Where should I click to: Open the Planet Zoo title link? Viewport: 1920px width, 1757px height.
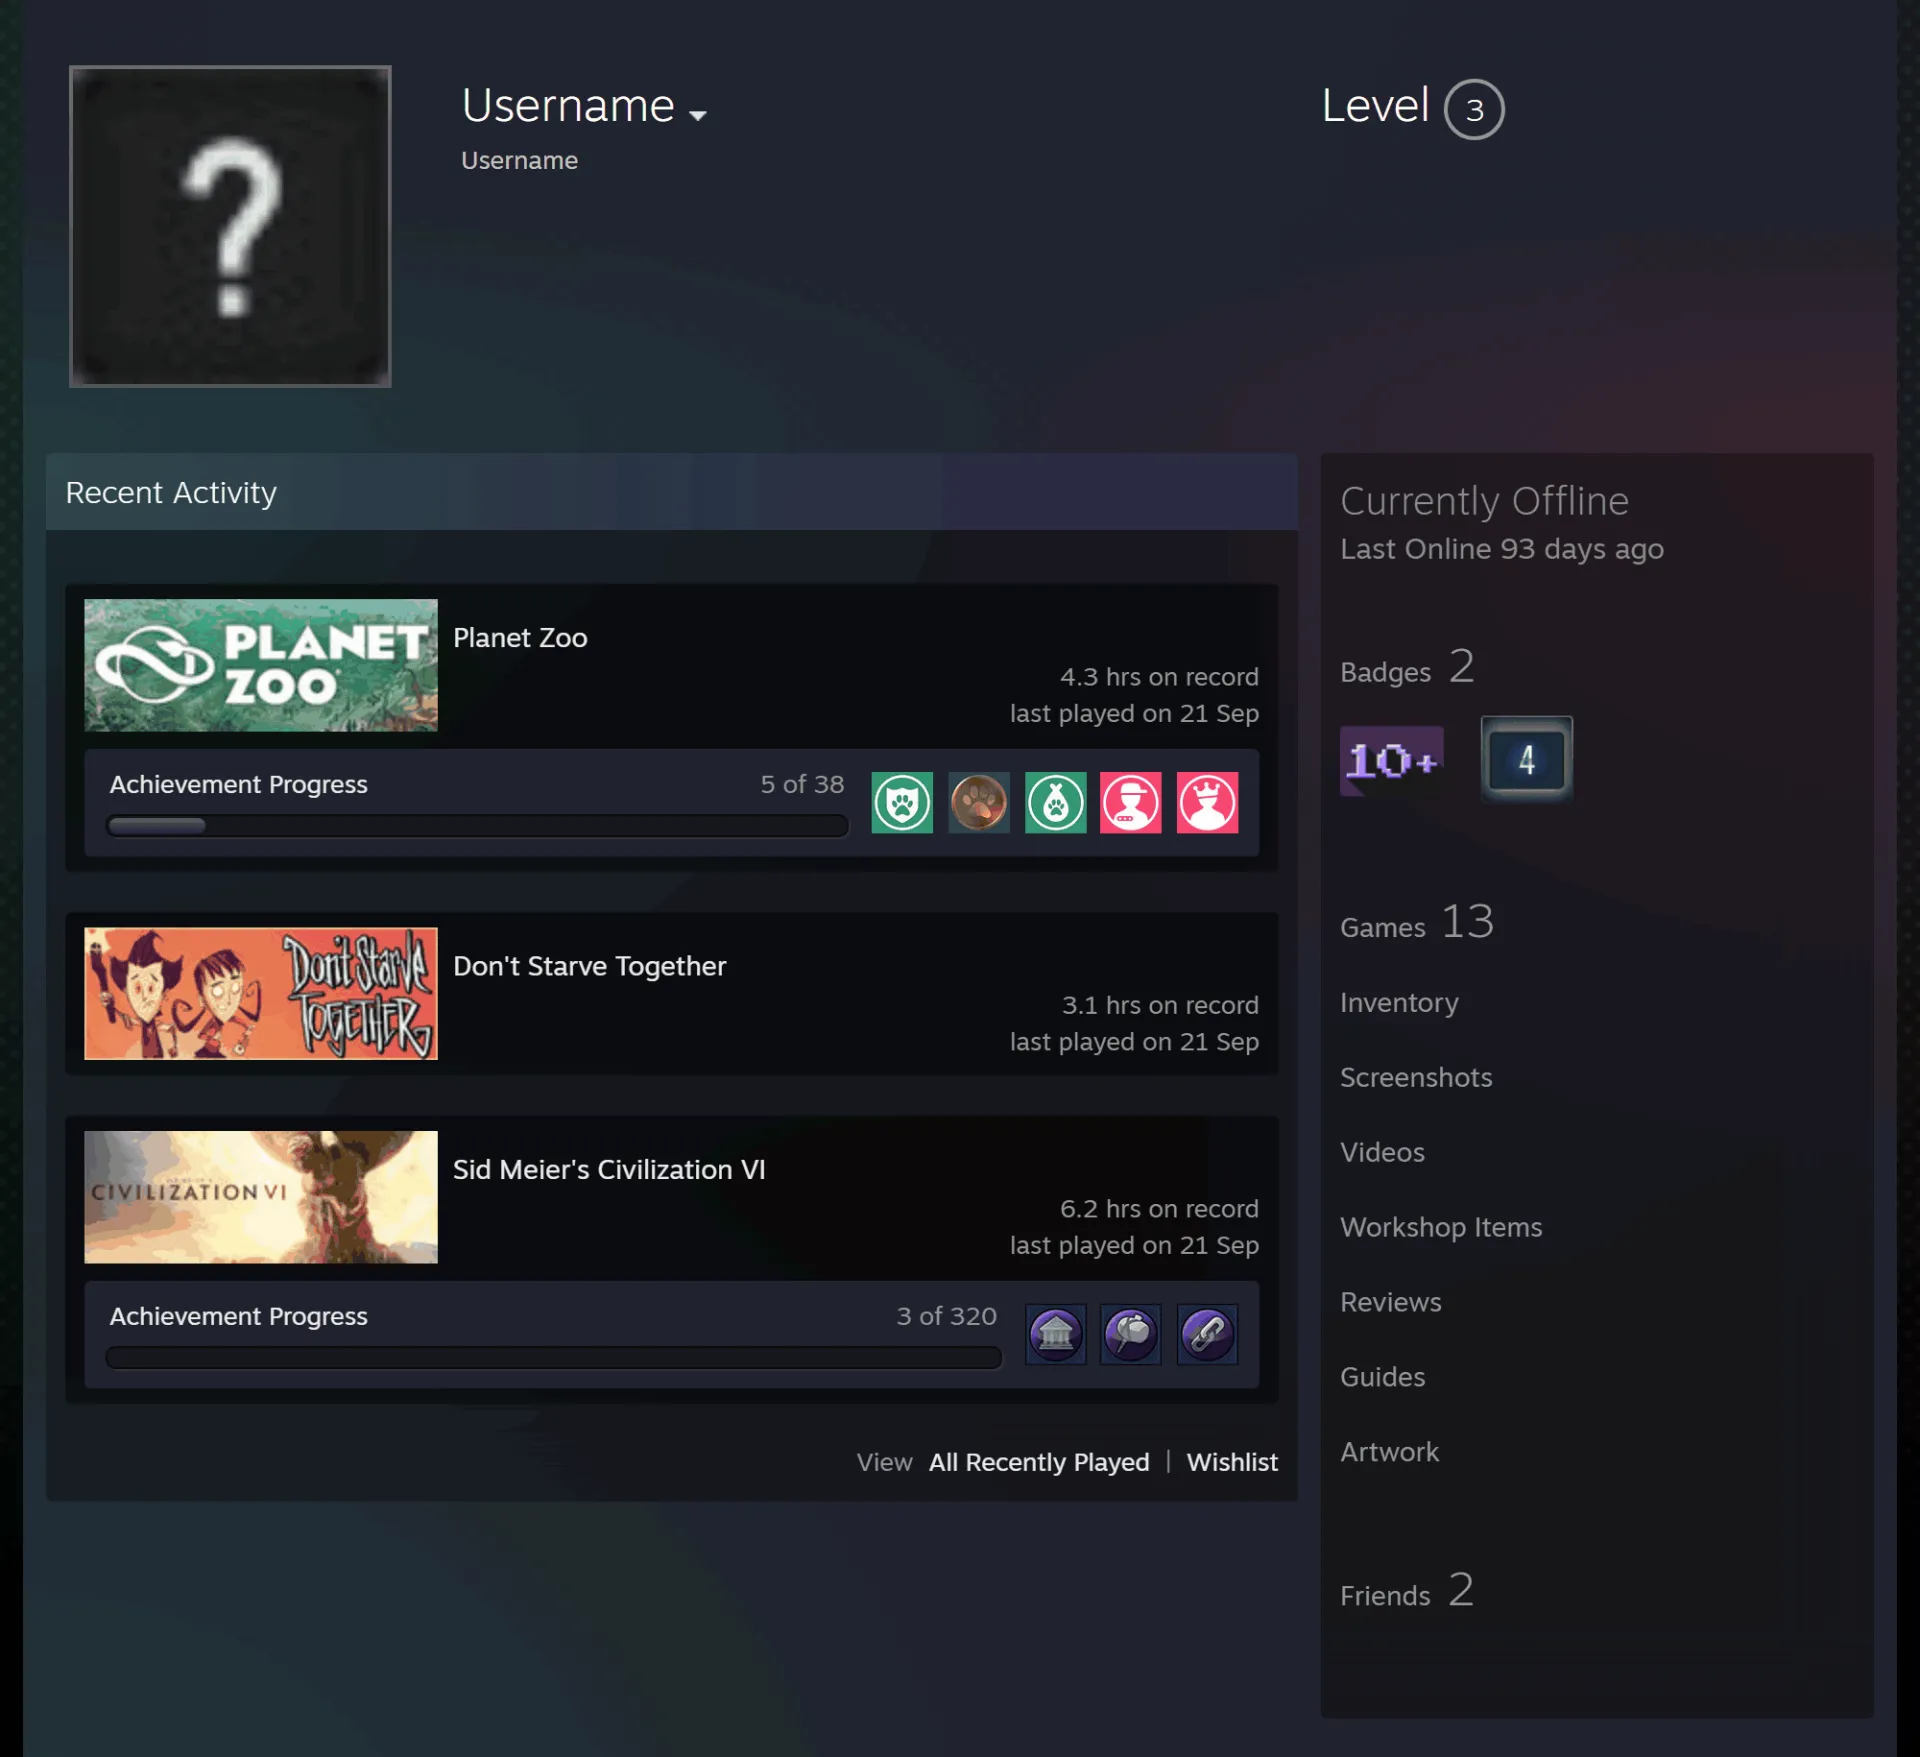[x=520, y=638]
